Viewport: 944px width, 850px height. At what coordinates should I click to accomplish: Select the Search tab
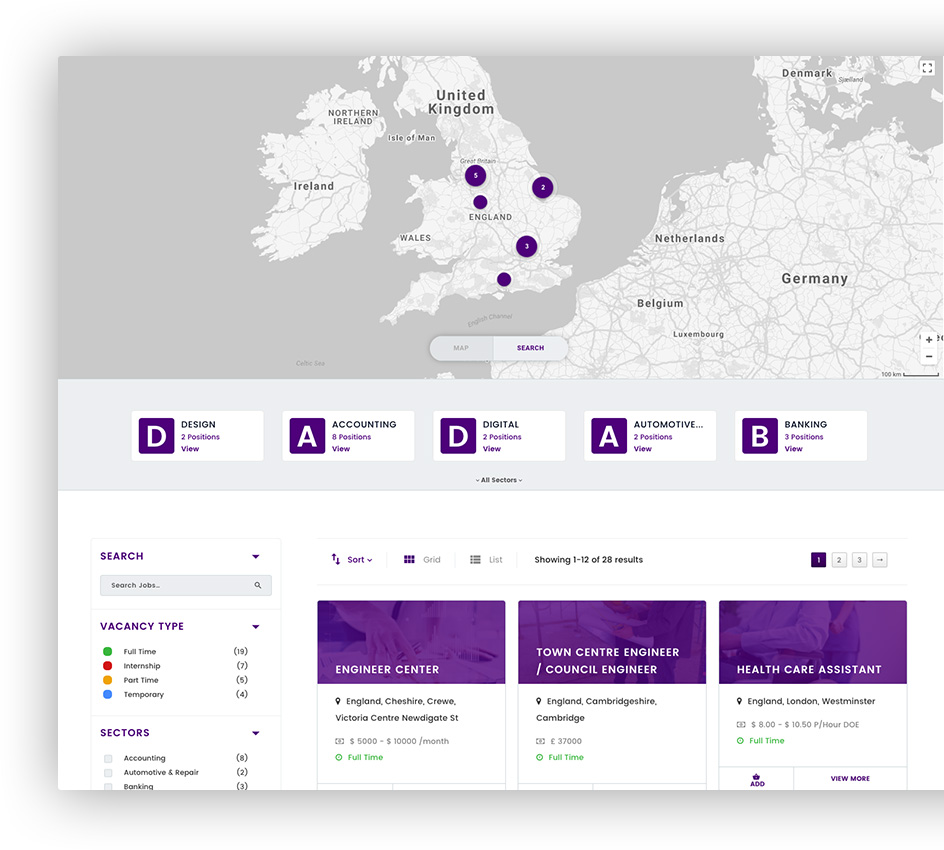click(529, 347)
